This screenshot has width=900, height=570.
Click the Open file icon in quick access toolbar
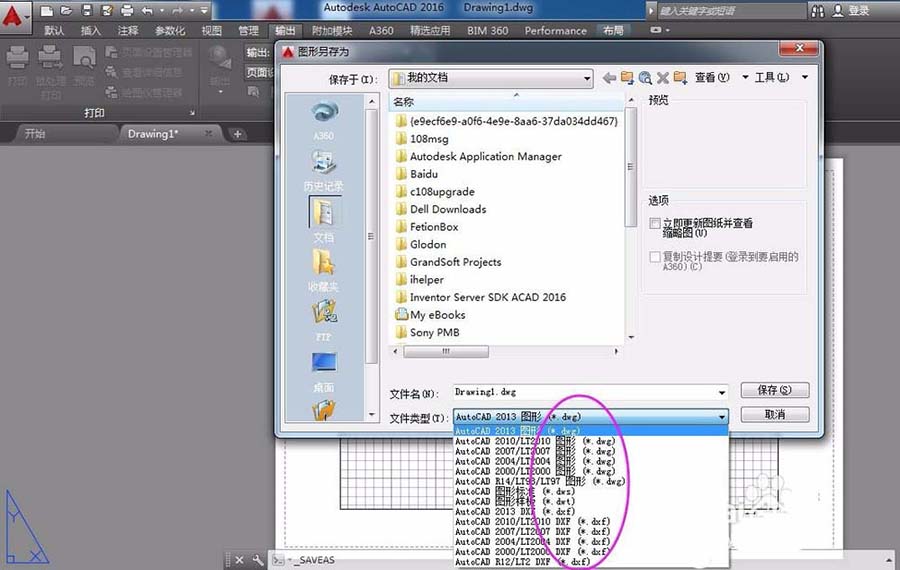(x=67, y=10)
